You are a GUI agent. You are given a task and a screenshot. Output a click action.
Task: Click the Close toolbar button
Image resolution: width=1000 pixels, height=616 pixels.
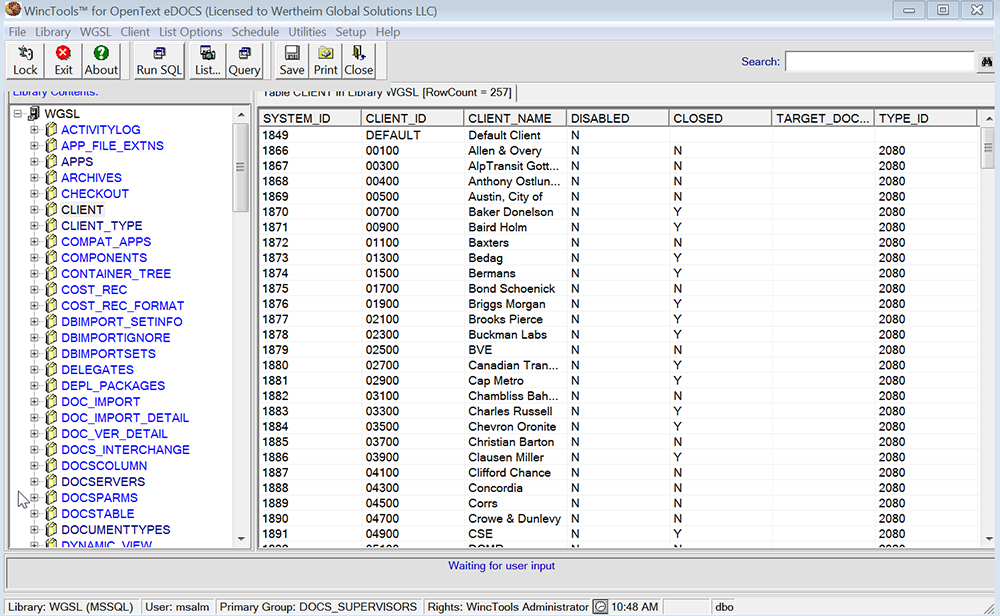point(358,61)
